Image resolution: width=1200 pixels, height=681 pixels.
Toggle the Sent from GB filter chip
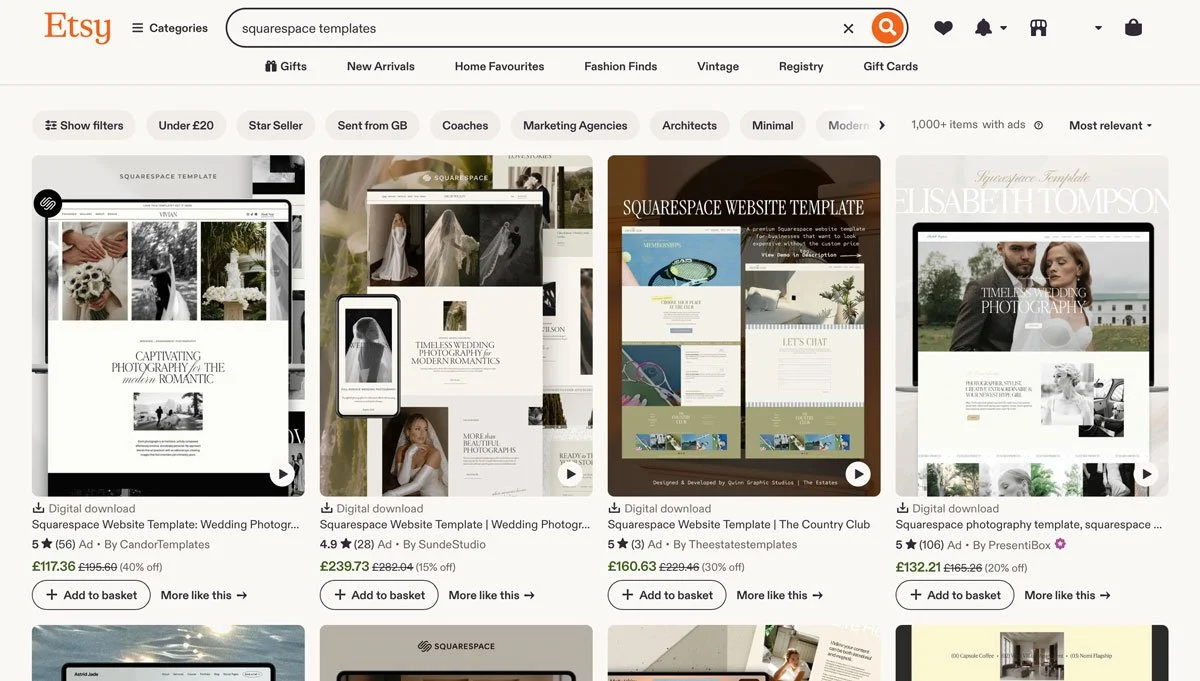coord(372,125)
